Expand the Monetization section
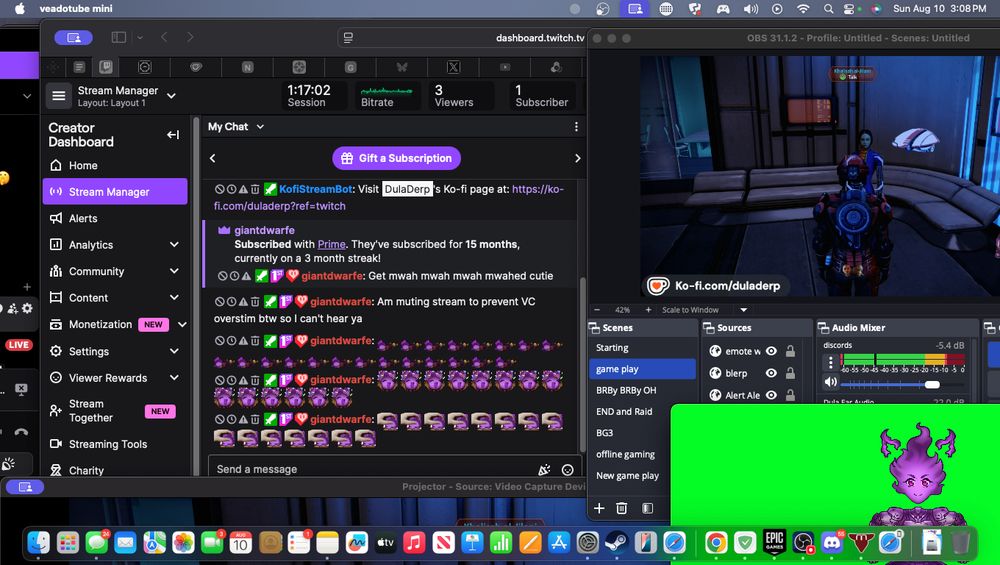 tap(182, 325)
